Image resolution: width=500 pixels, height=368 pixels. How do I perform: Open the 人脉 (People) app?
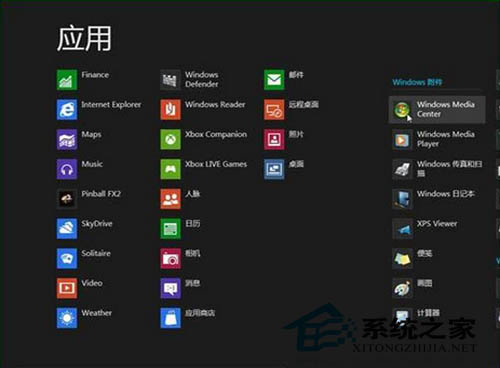pyautogui.click(x=180, y=199)
